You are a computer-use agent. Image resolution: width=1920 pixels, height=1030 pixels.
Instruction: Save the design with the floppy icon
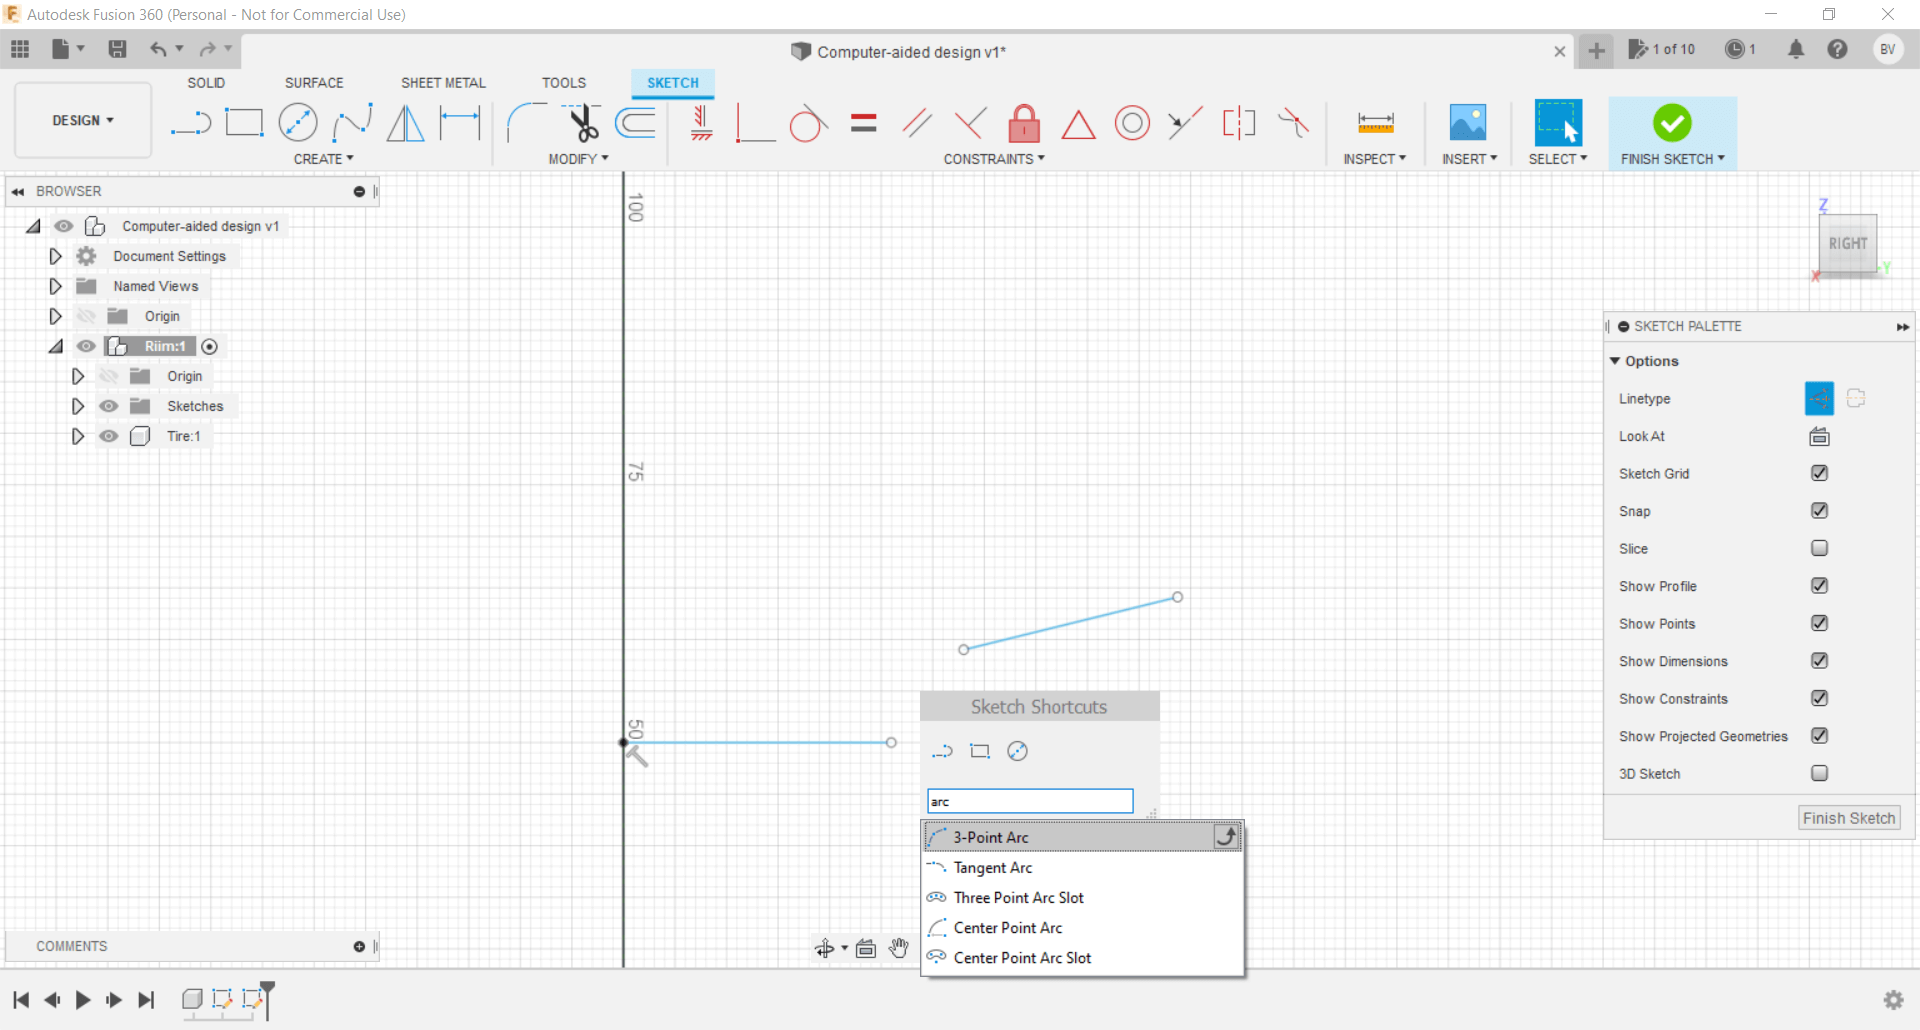point(117,49)
